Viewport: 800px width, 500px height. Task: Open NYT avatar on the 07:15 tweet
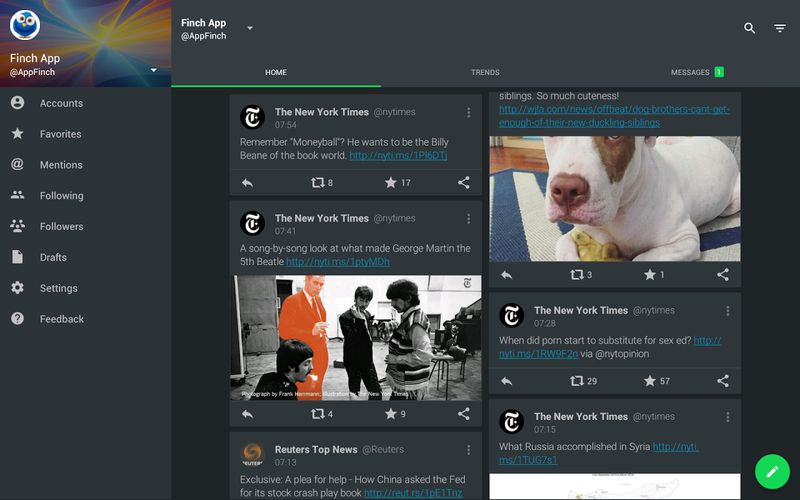512,422
